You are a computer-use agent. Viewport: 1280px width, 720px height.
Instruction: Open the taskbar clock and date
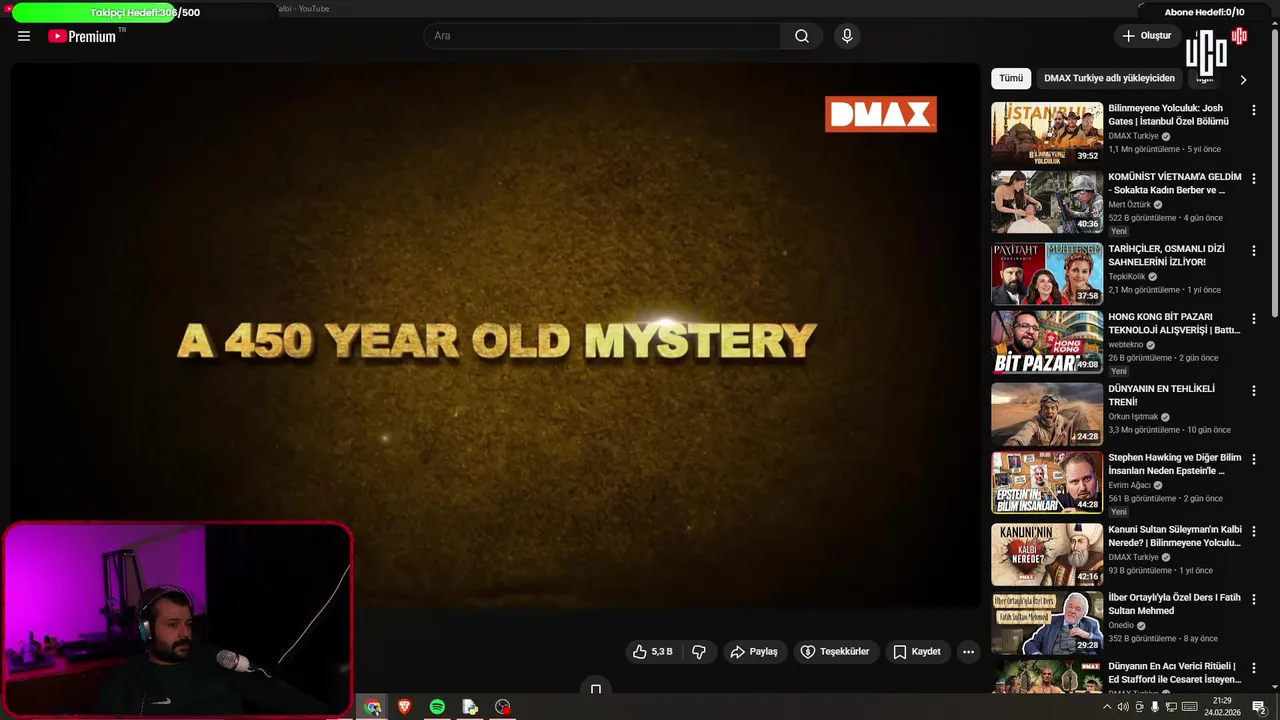[x=1222, y=707]
